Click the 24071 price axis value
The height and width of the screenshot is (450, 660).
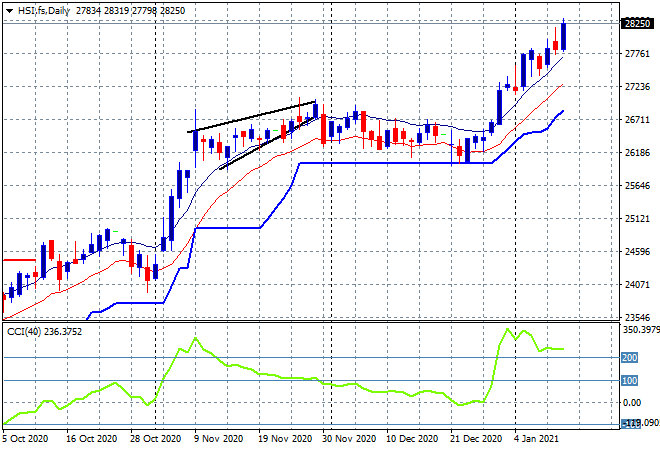(x=637, y=285)
